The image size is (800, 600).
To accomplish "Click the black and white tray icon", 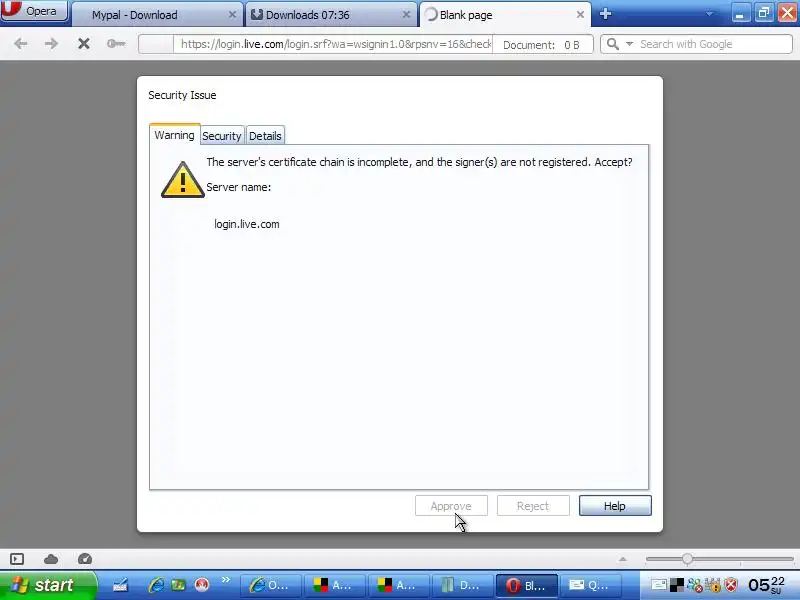I will (x=677, y=585).
